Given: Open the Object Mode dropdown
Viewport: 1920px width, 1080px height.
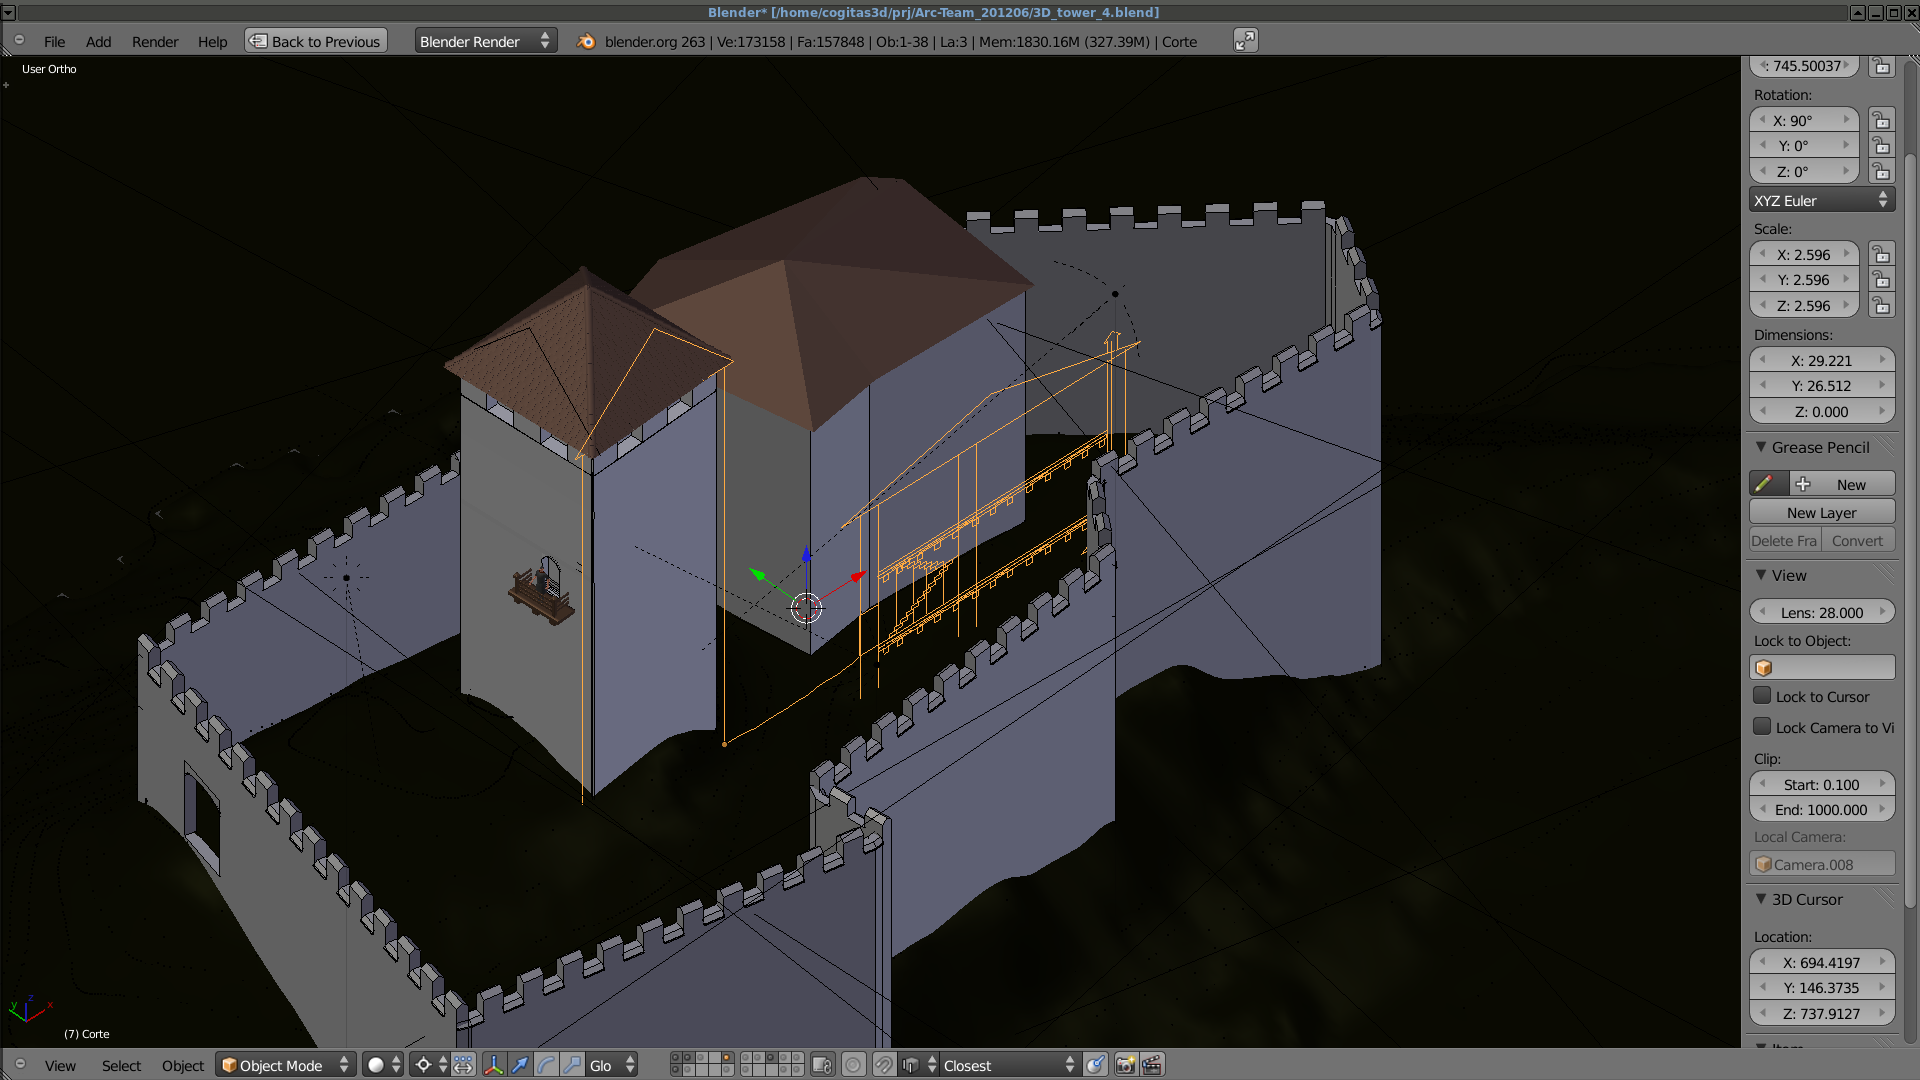Looking at the screenshot, I should [285, 1065].
